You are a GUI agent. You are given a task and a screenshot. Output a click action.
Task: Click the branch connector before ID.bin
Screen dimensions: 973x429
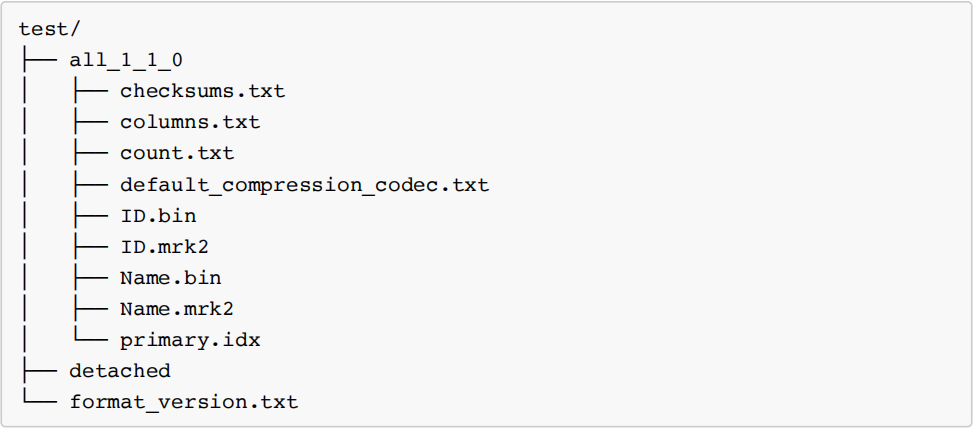click(89, 216)
